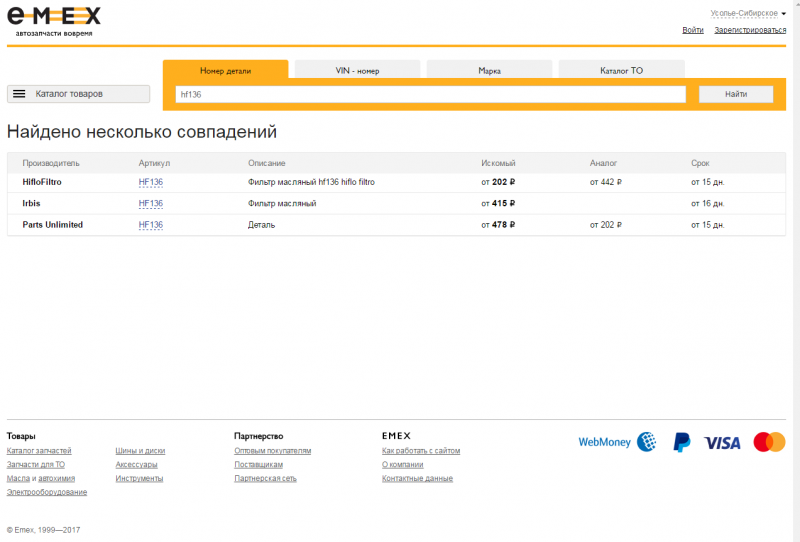Click the search field containing hf136
The image size is (800, 542).
pyautogui.click(x=430, y=94)
